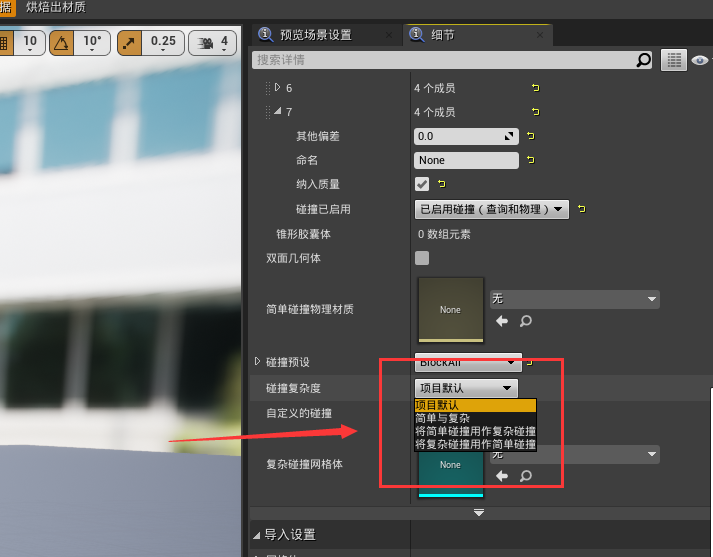This screenshot has width=713, height=557.
Task: Switch to the 预览场景设置 tab
Action: tap(314, 34)
